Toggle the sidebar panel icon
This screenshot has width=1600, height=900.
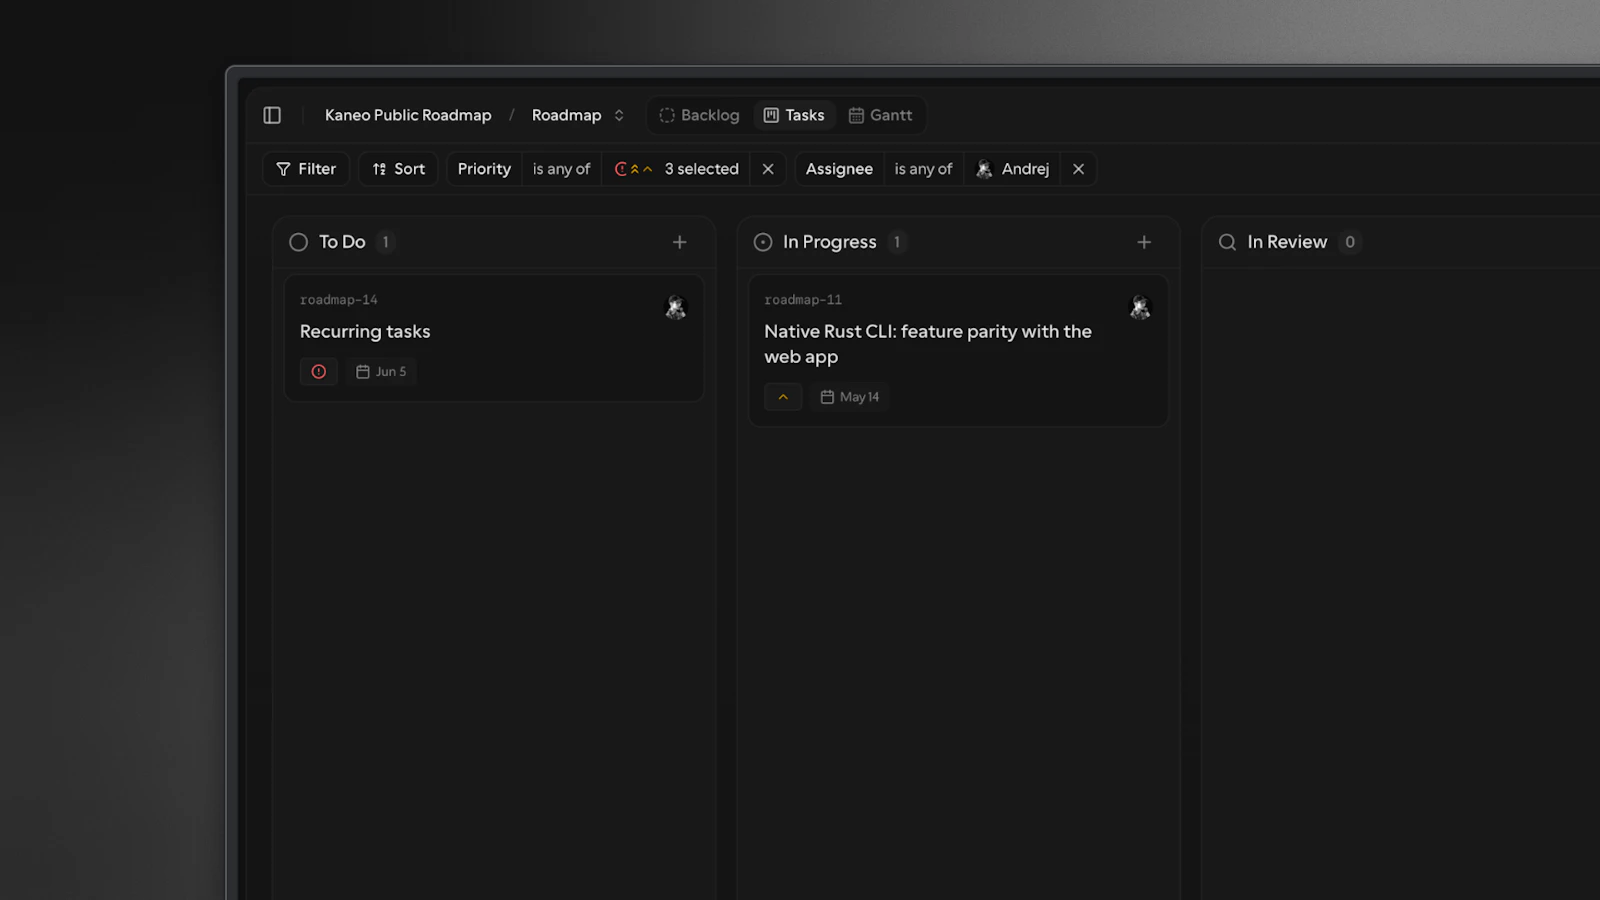point(272,115)
